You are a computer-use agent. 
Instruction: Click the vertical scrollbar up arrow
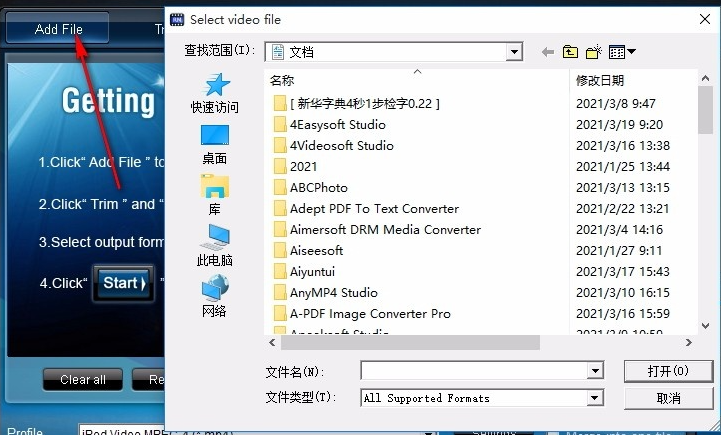pos(705,78)
